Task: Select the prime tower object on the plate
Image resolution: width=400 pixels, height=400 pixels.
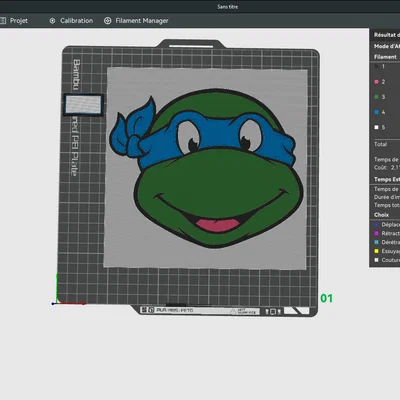Action: (x=83, y=105)
